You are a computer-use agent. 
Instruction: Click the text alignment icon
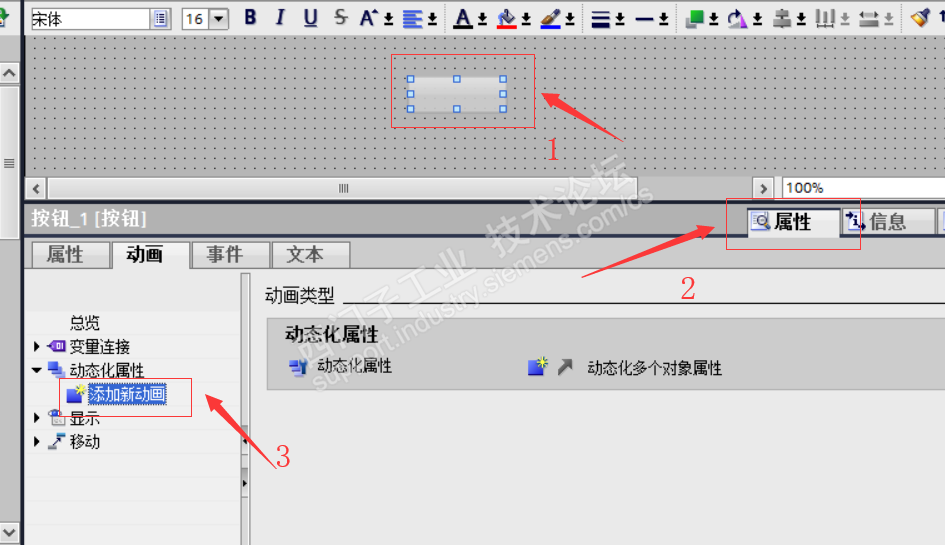tap(413, 19)
